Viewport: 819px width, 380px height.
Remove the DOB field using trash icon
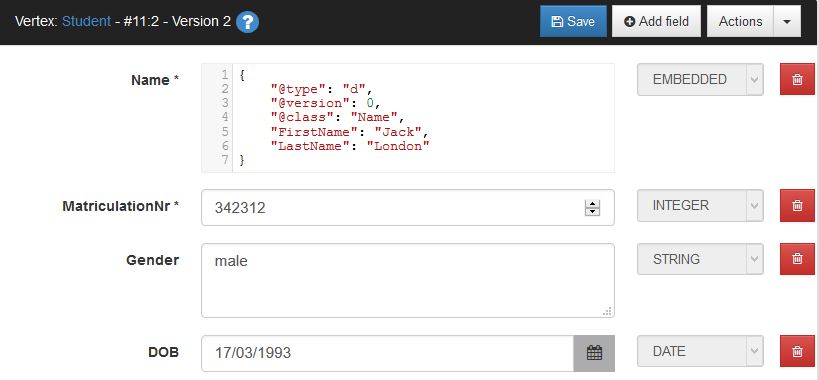(x=797, y=351)
